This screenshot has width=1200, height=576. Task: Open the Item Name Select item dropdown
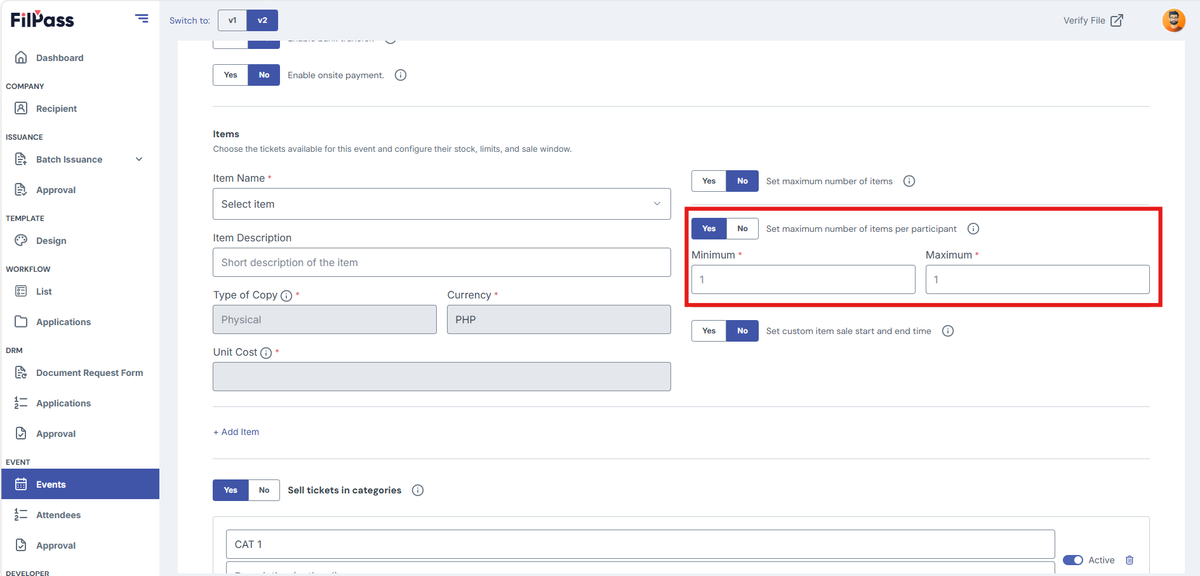pyautogui.click(x=442, y=204)
